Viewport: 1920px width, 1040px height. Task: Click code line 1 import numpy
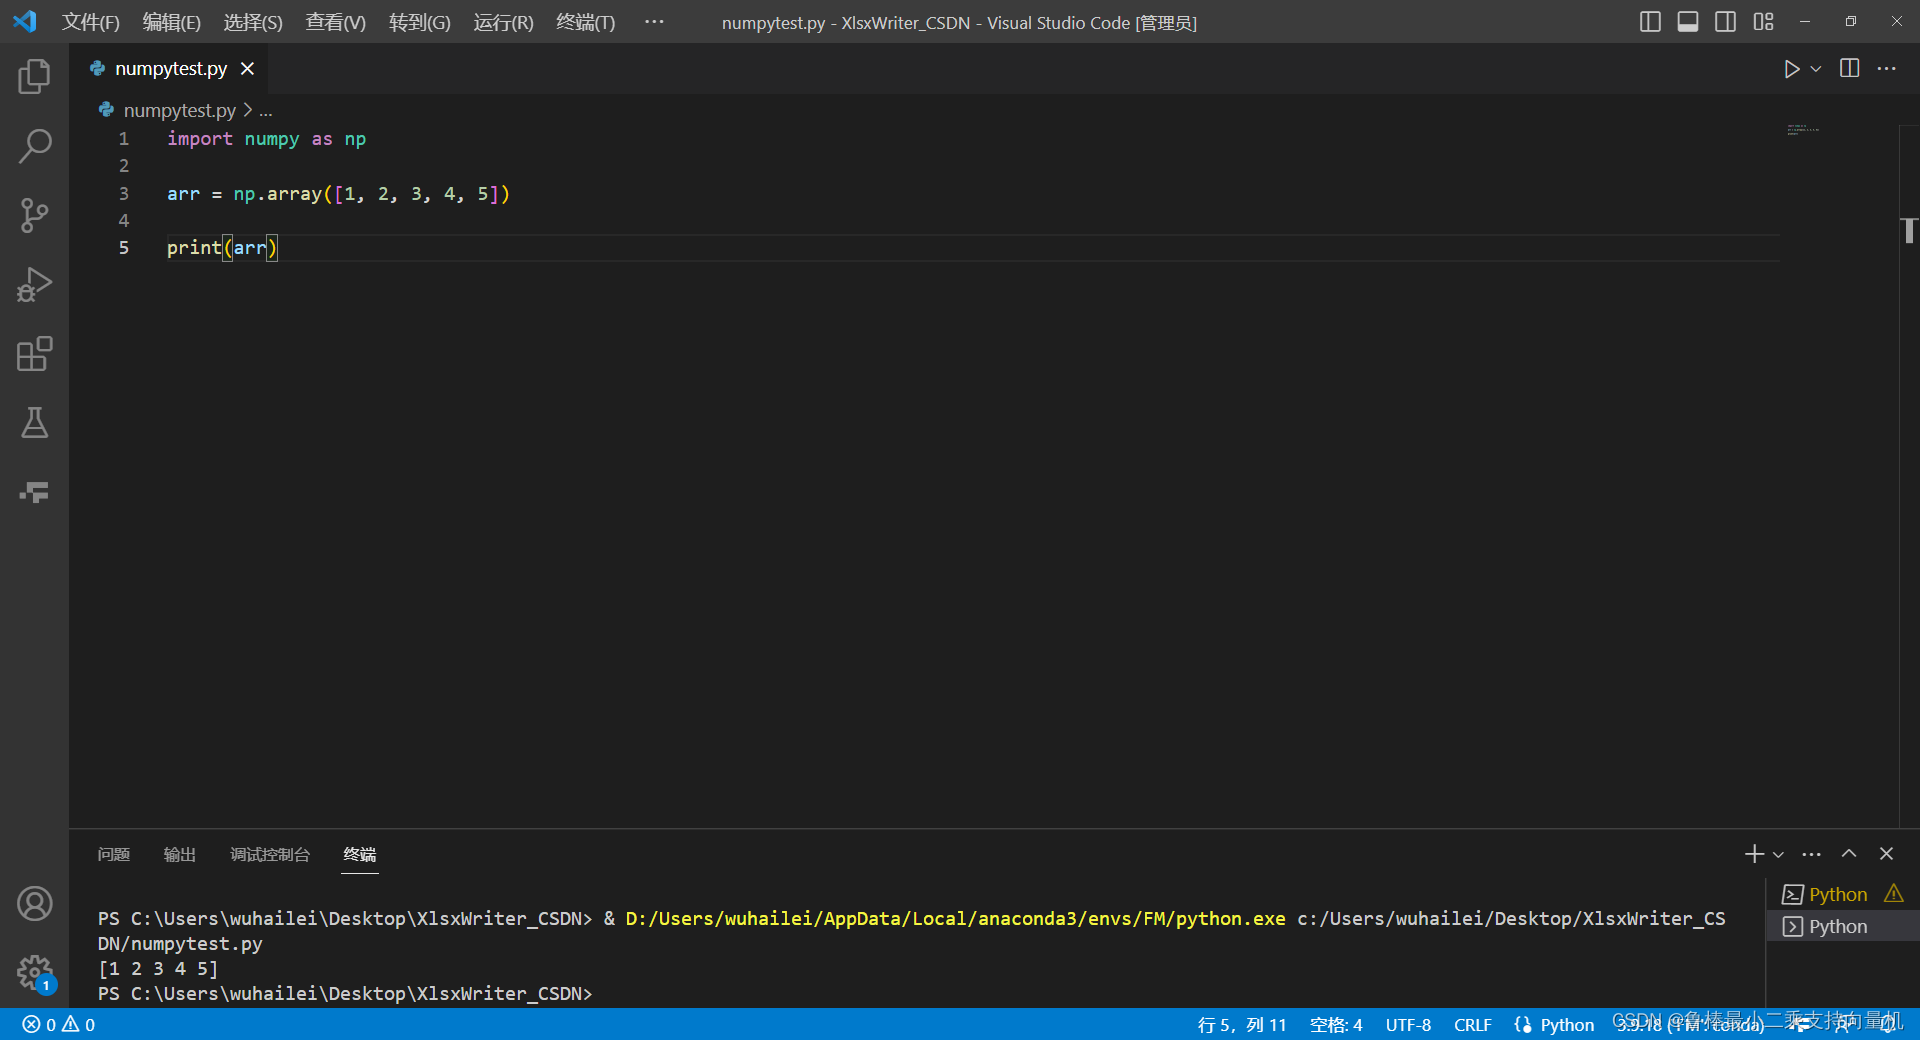click(266, 139)
